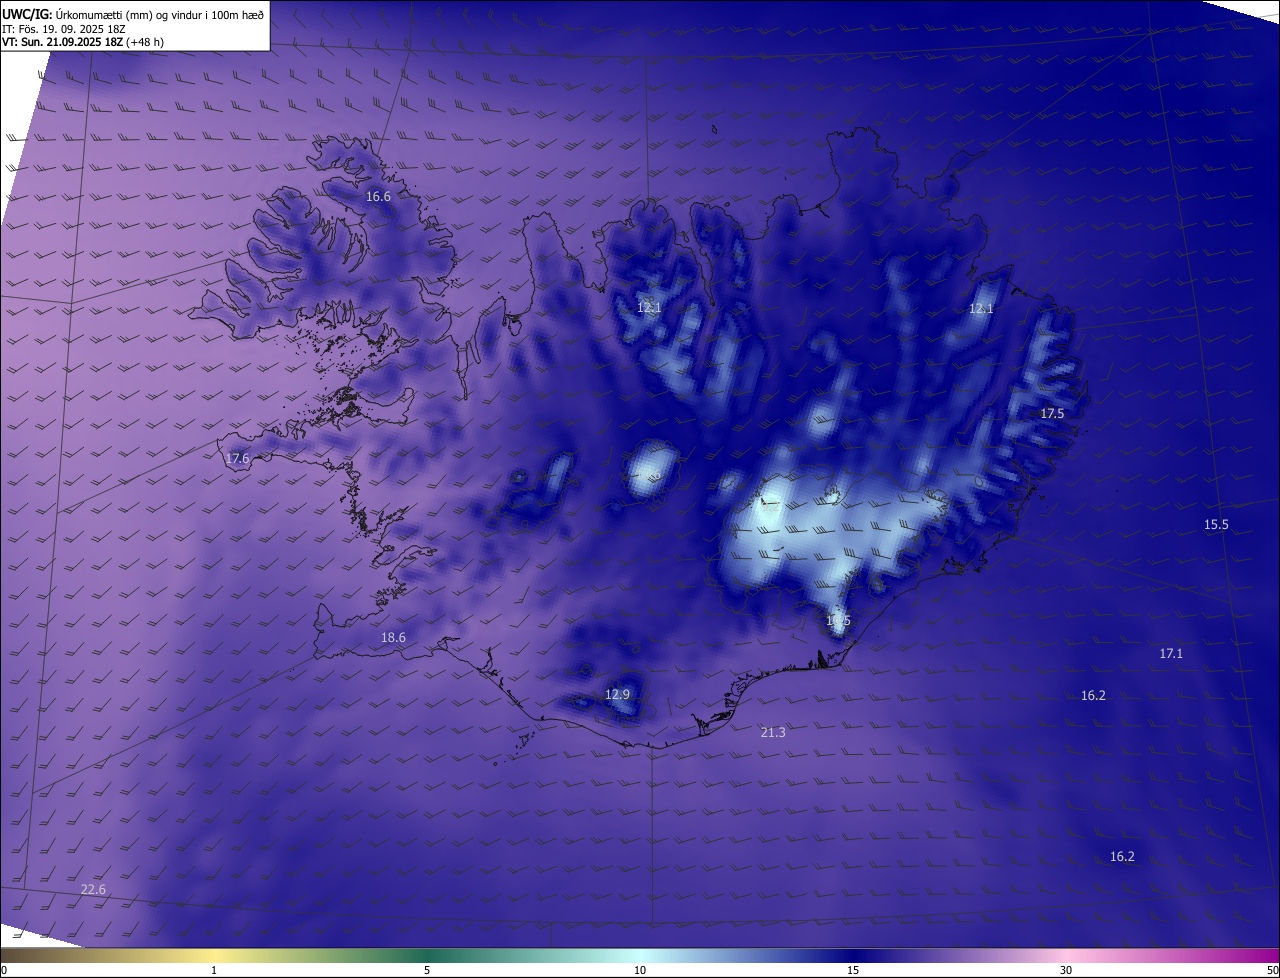Click the '10' tick on the color scale
This screenshot has width=1280, height=978.
(x=640, y=970)
